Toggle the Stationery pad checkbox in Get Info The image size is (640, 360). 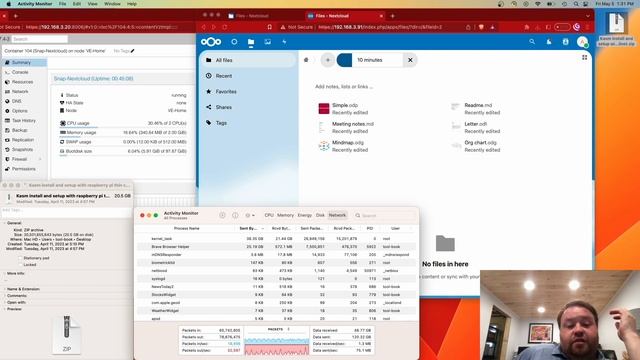(x=20, y=258)
